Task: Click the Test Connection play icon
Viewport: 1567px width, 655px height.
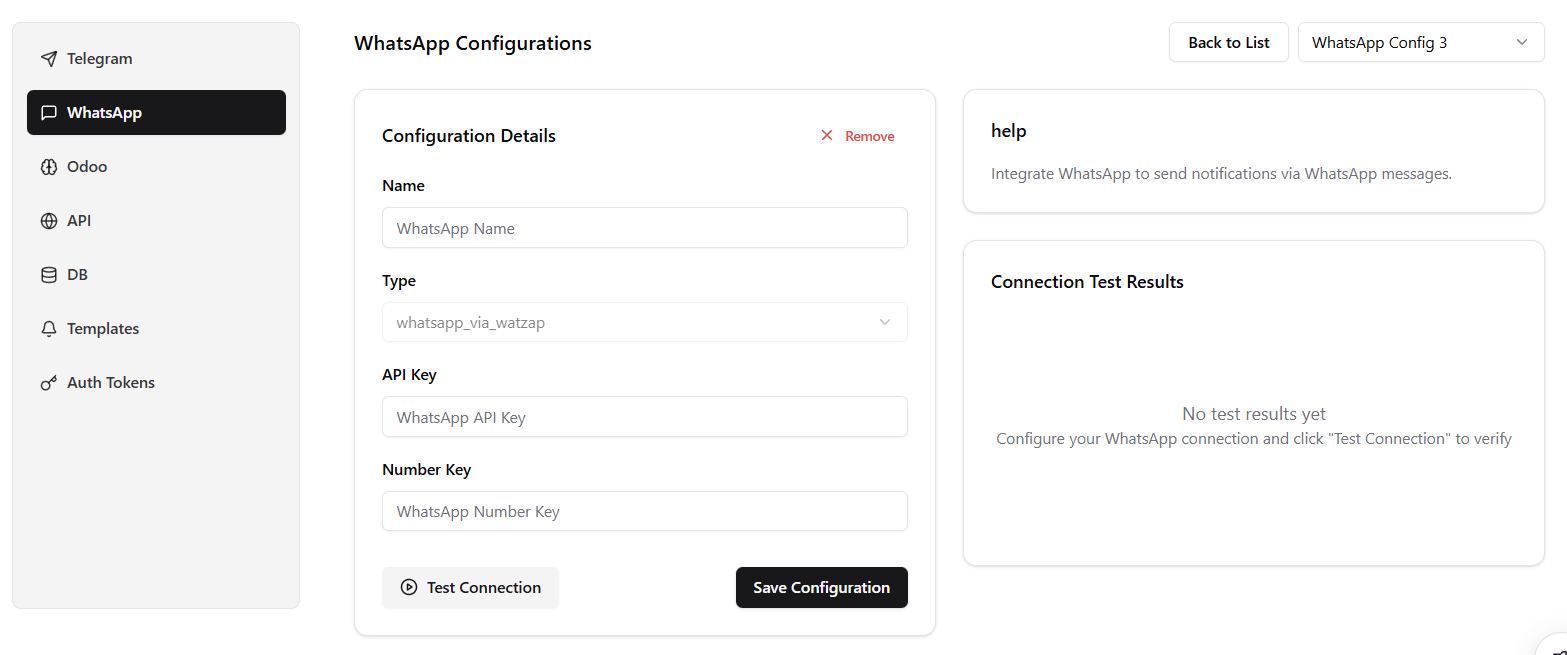Action: (x=409, y=588)
